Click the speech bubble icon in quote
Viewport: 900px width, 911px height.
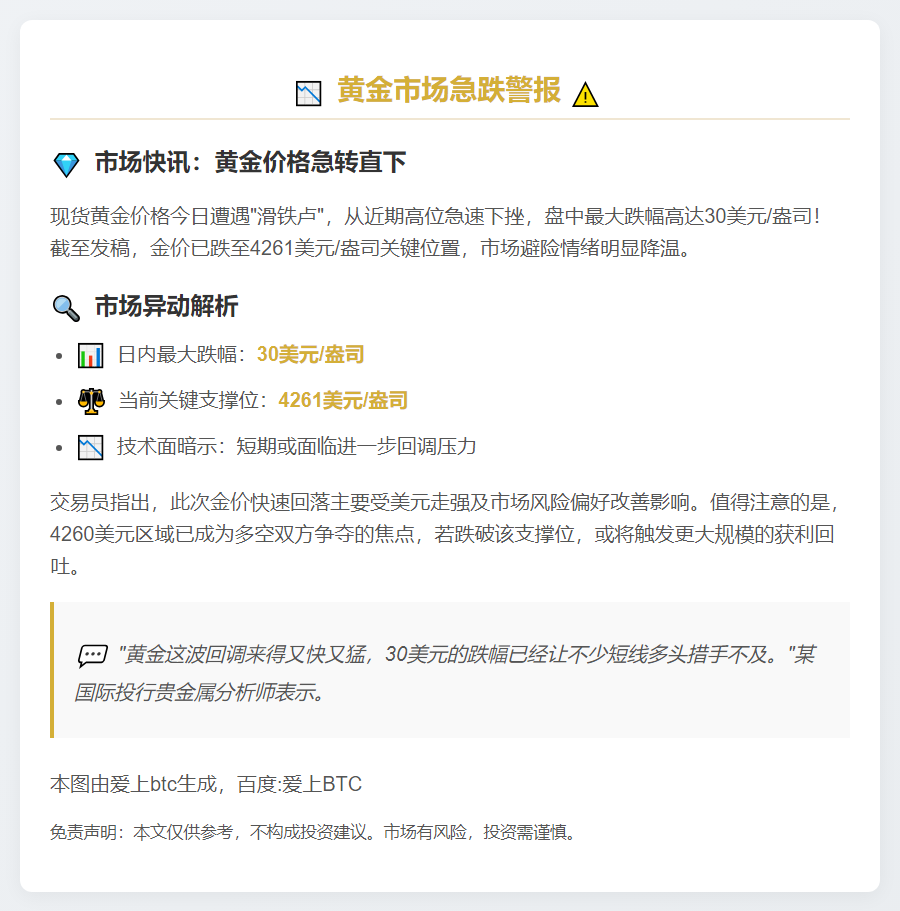pyautogui.click(x=92, y=656)
